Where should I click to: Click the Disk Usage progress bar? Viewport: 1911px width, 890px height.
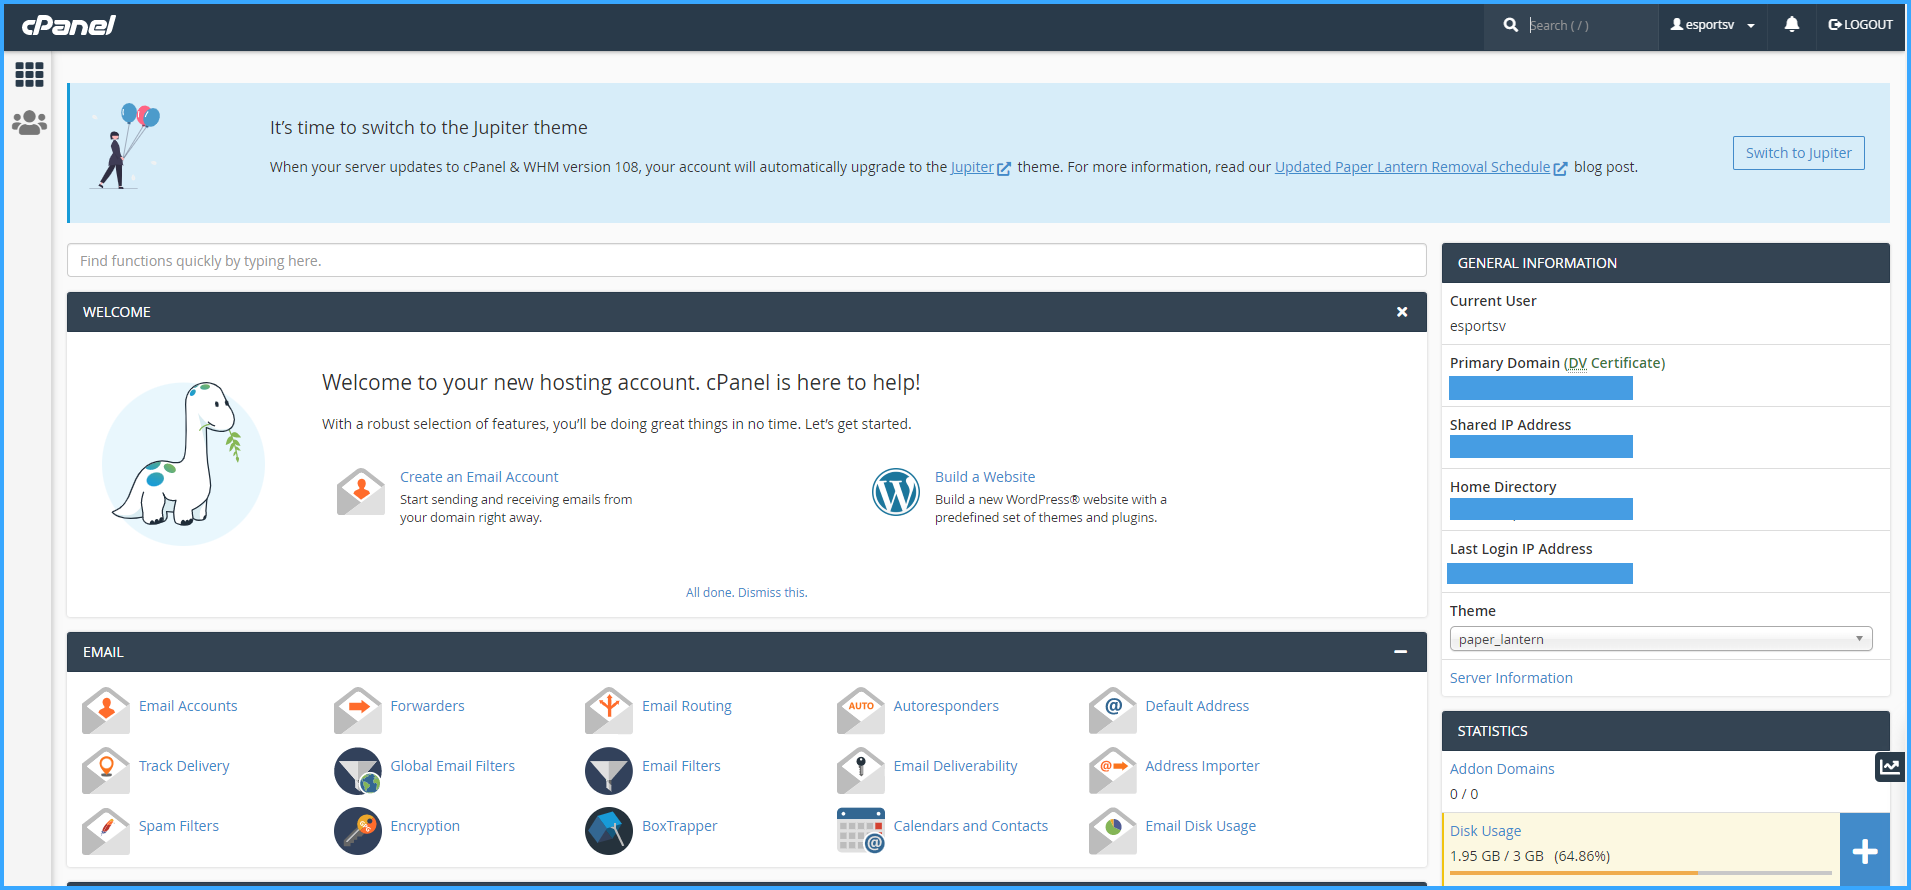(1641, 873)
